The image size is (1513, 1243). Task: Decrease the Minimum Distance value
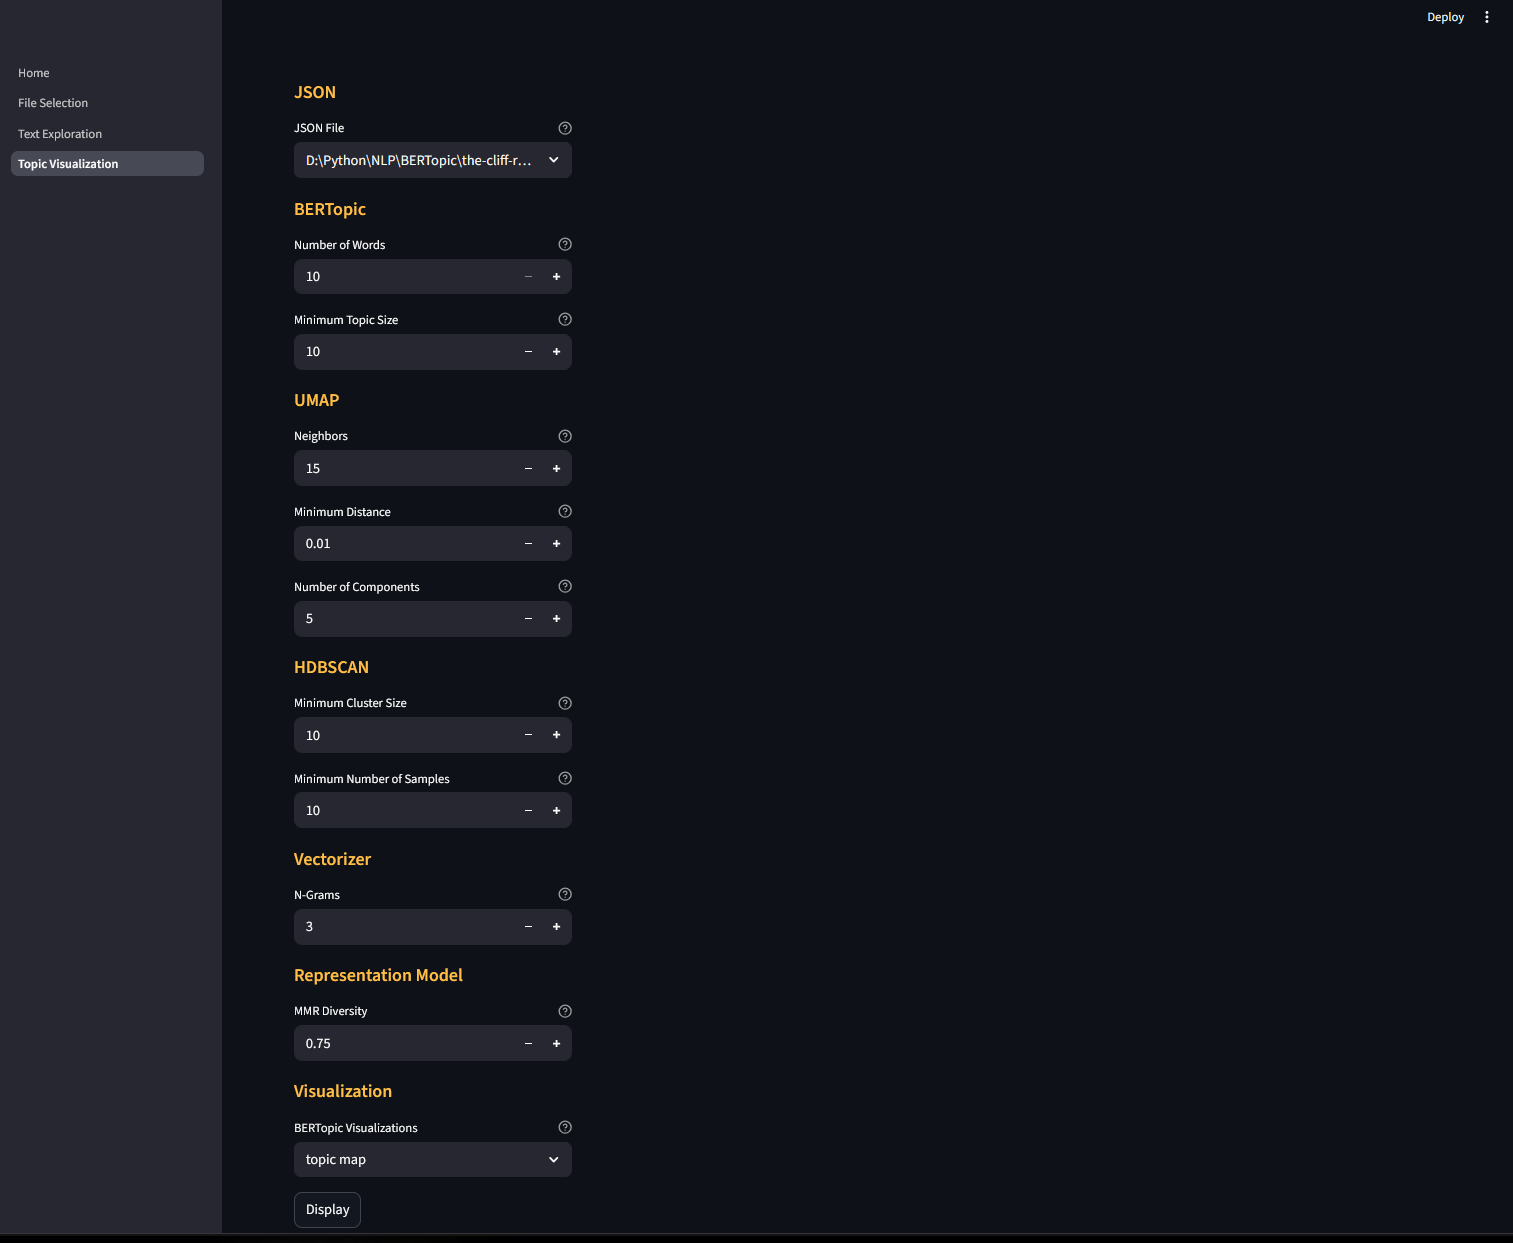coord(529,543)
